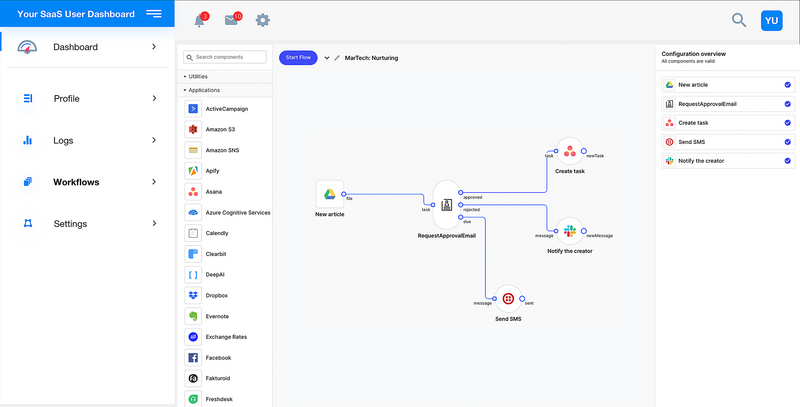Open the dropdown arrow next to Start Flow
The image size is (800, 407).
click(327, 58)
